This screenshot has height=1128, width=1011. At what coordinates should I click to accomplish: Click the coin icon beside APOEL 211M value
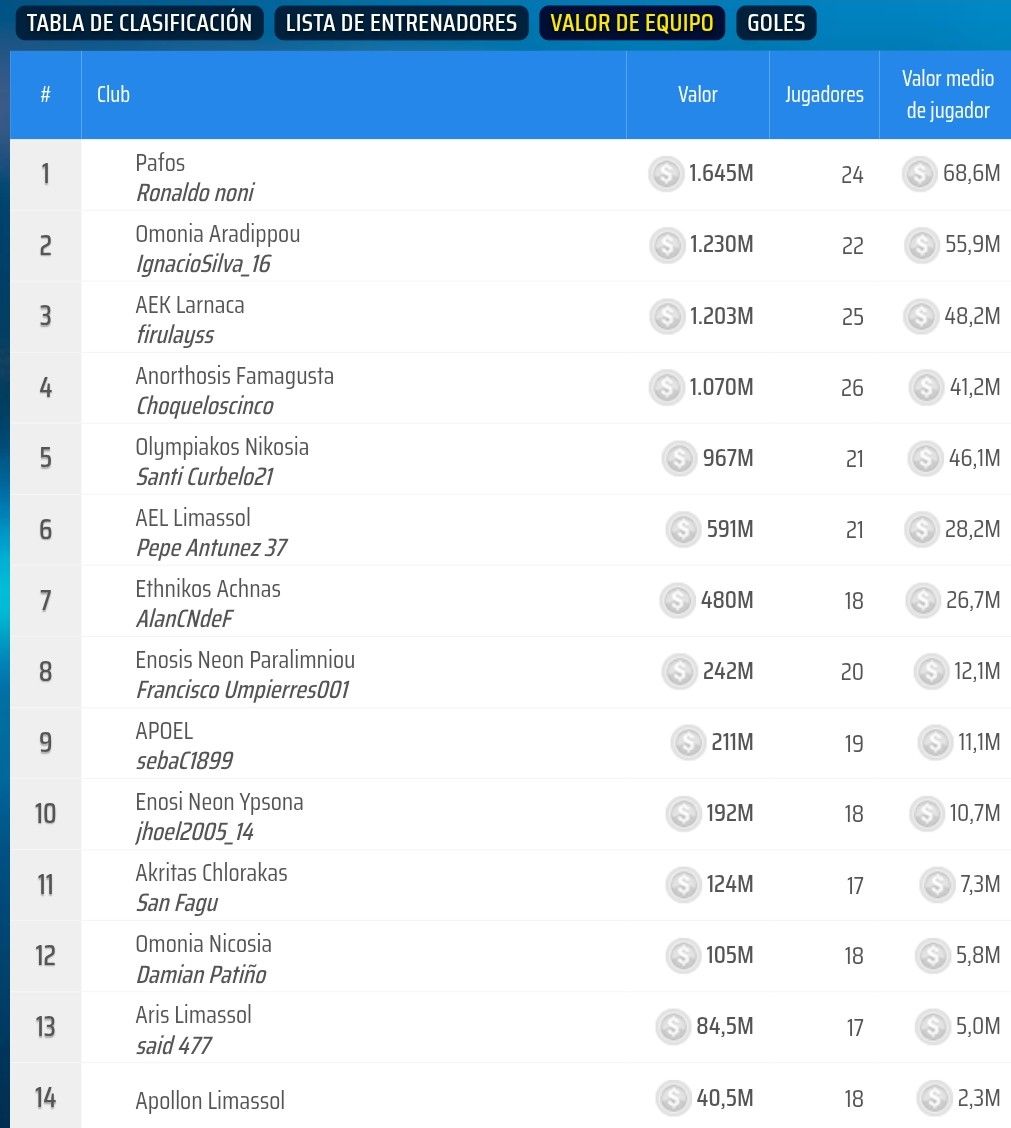pos(688,742)
